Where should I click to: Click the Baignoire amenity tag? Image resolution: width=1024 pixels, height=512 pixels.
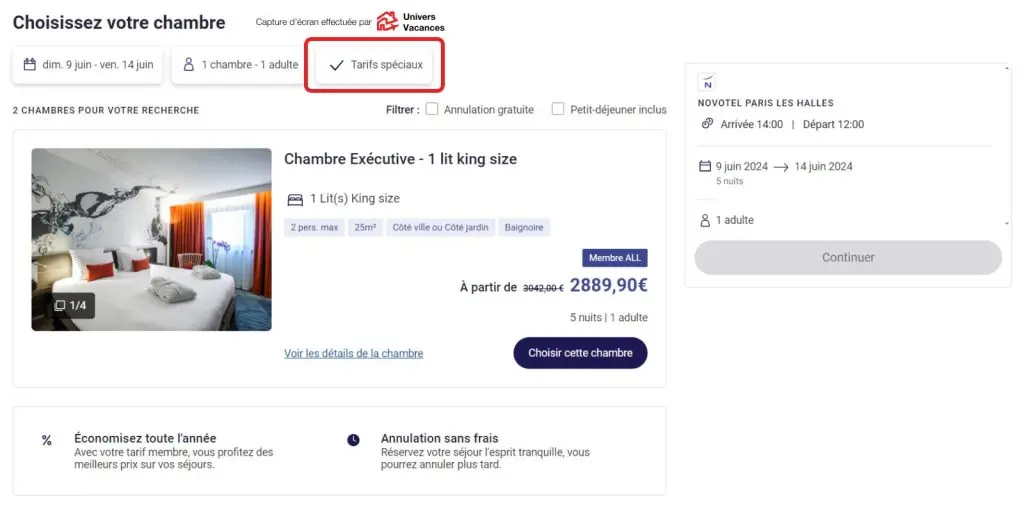click(524, 227)
